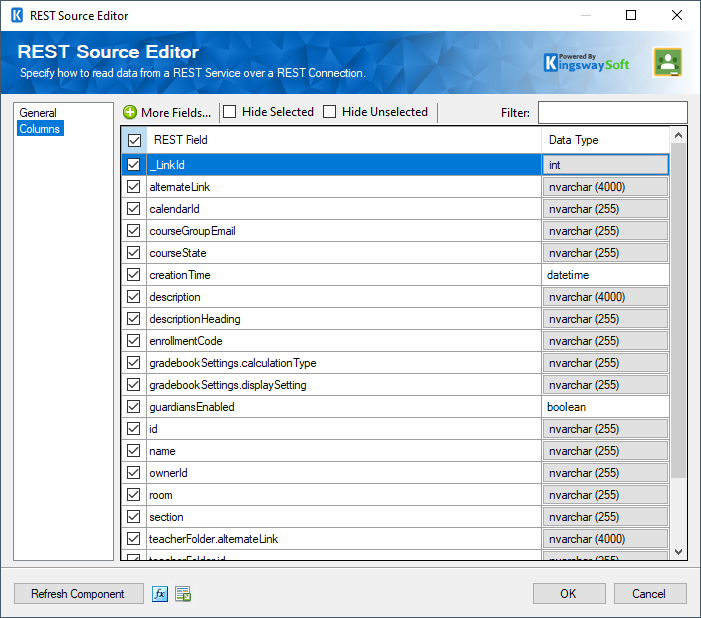Image resolution: width=701 pixels, height=618 pixels.
Task: Click the OK button
Action: (569, 594)
